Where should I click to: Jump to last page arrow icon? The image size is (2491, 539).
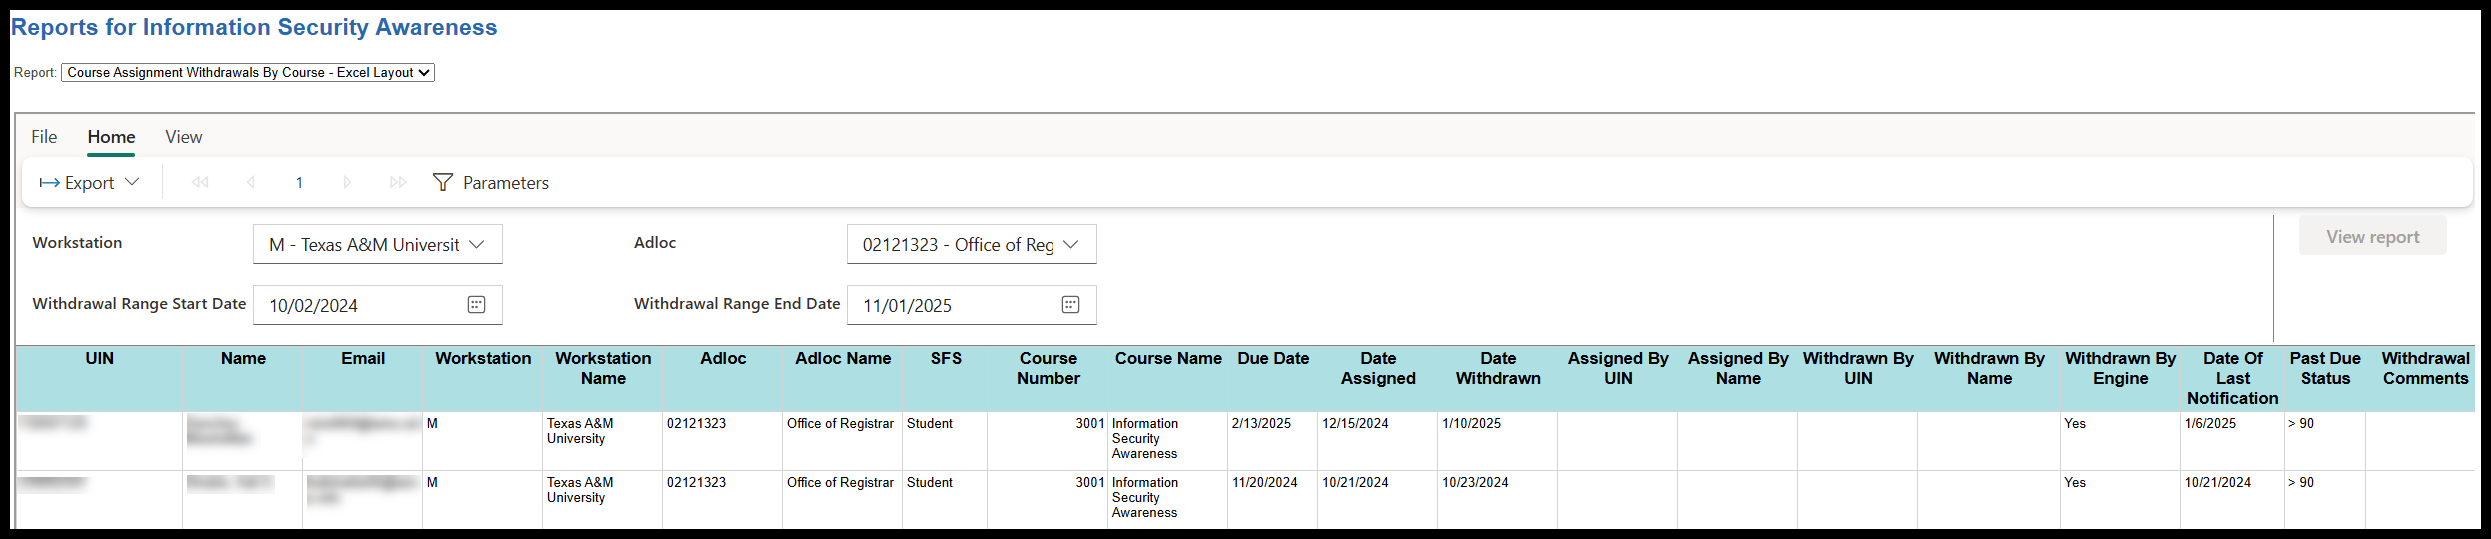pos(398,182)
